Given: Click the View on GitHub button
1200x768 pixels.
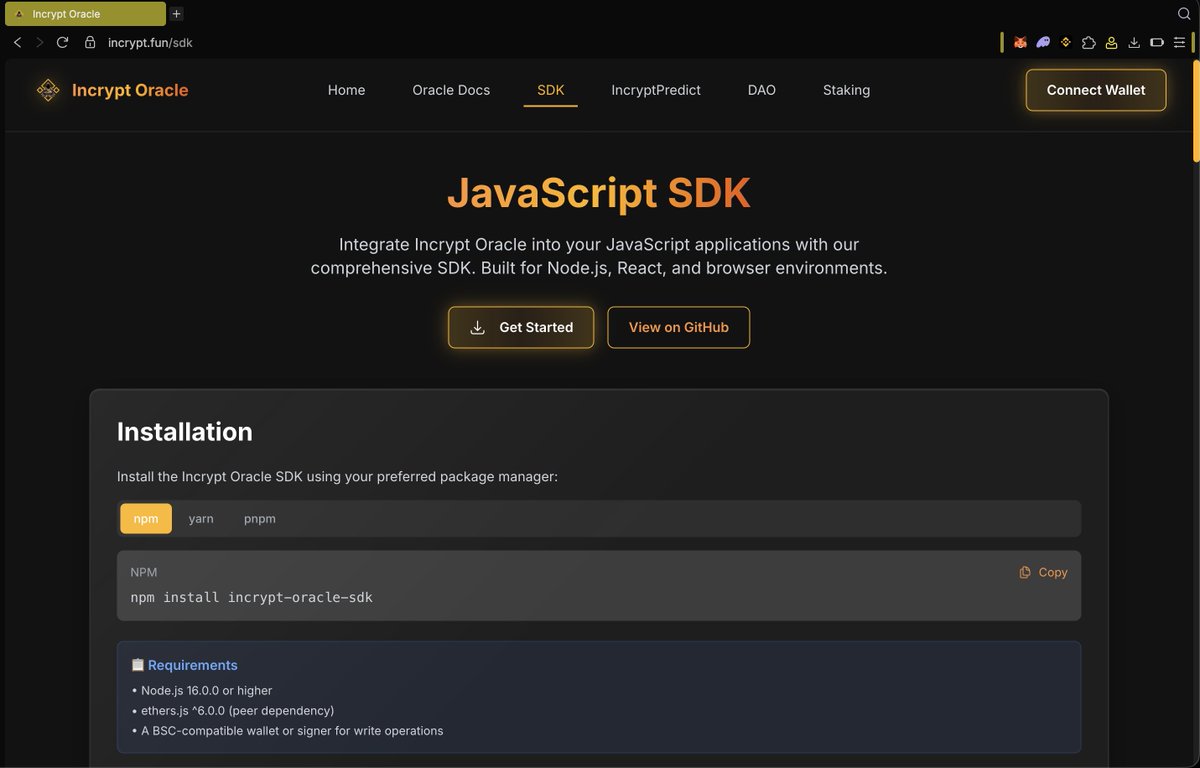Looking at the screenshot, I should tap(679, 327).
